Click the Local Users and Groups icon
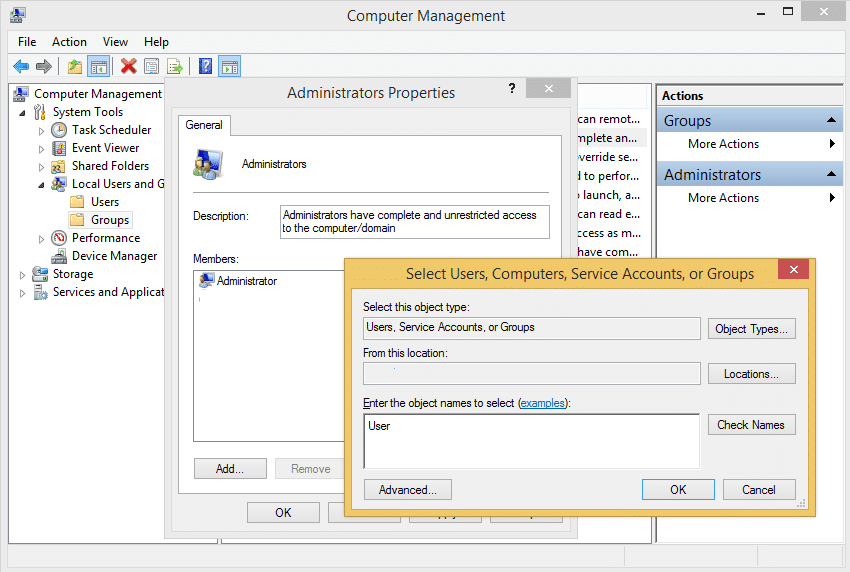This screenshot has width=850, height=572. click(59, 184)
